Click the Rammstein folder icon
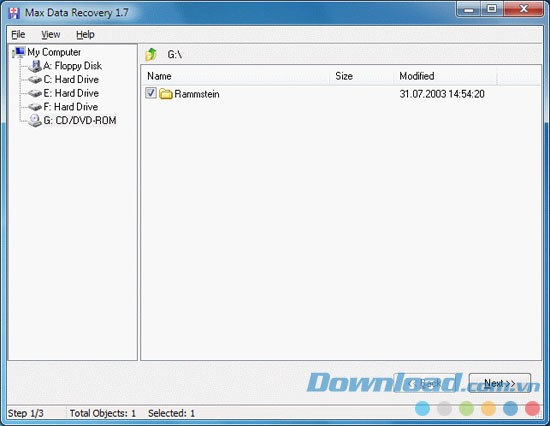 [166, 94]
